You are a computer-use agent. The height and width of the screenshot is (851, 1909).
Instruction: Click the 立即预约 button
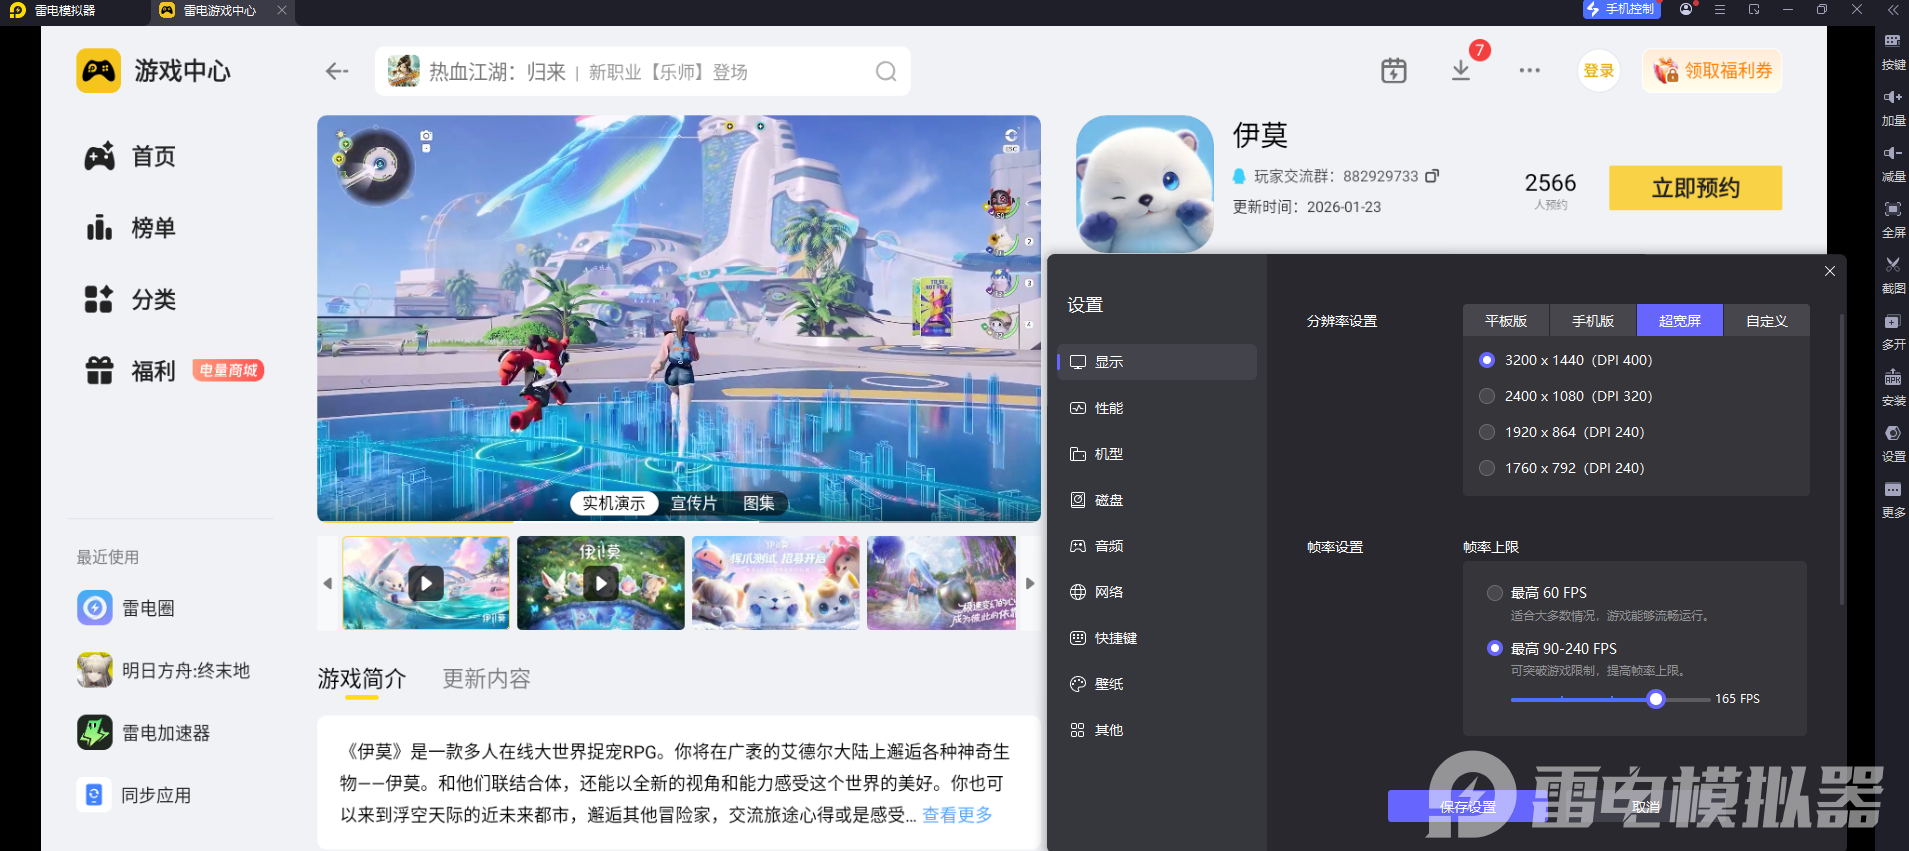coord(1695,188)
